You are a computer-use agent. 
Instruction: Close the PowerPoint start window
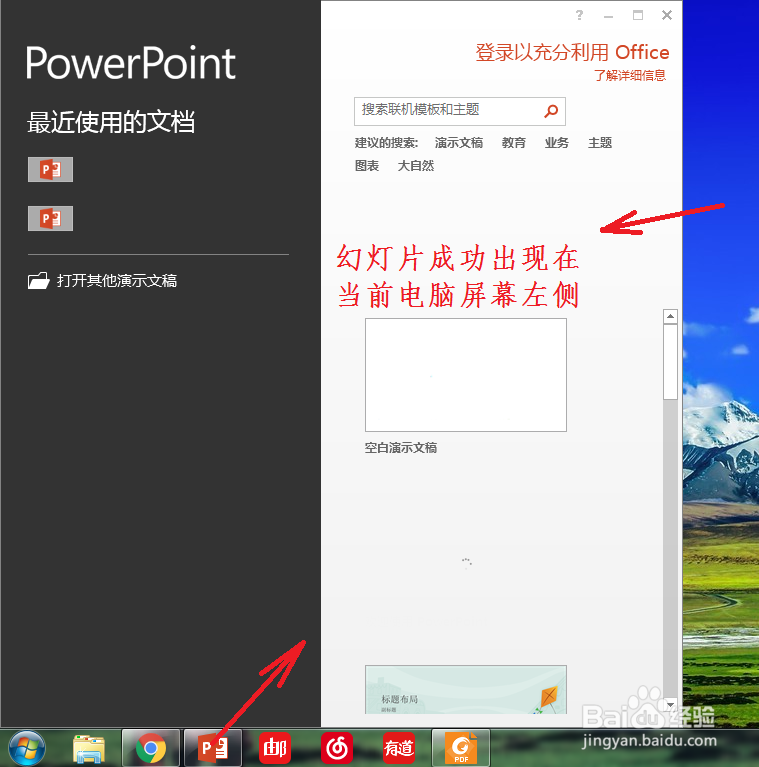pyautogui.click(x=667, y=15)
